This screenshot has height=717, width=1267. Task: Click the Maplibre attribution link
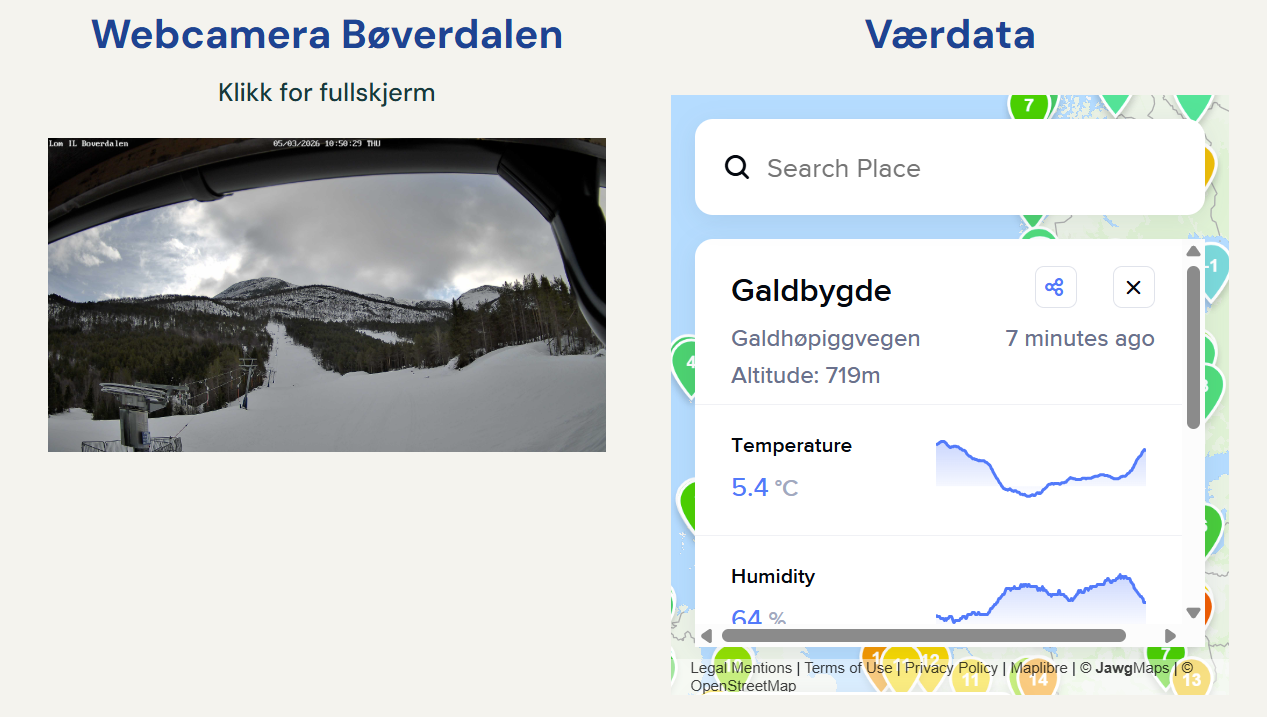(1038, 668)
